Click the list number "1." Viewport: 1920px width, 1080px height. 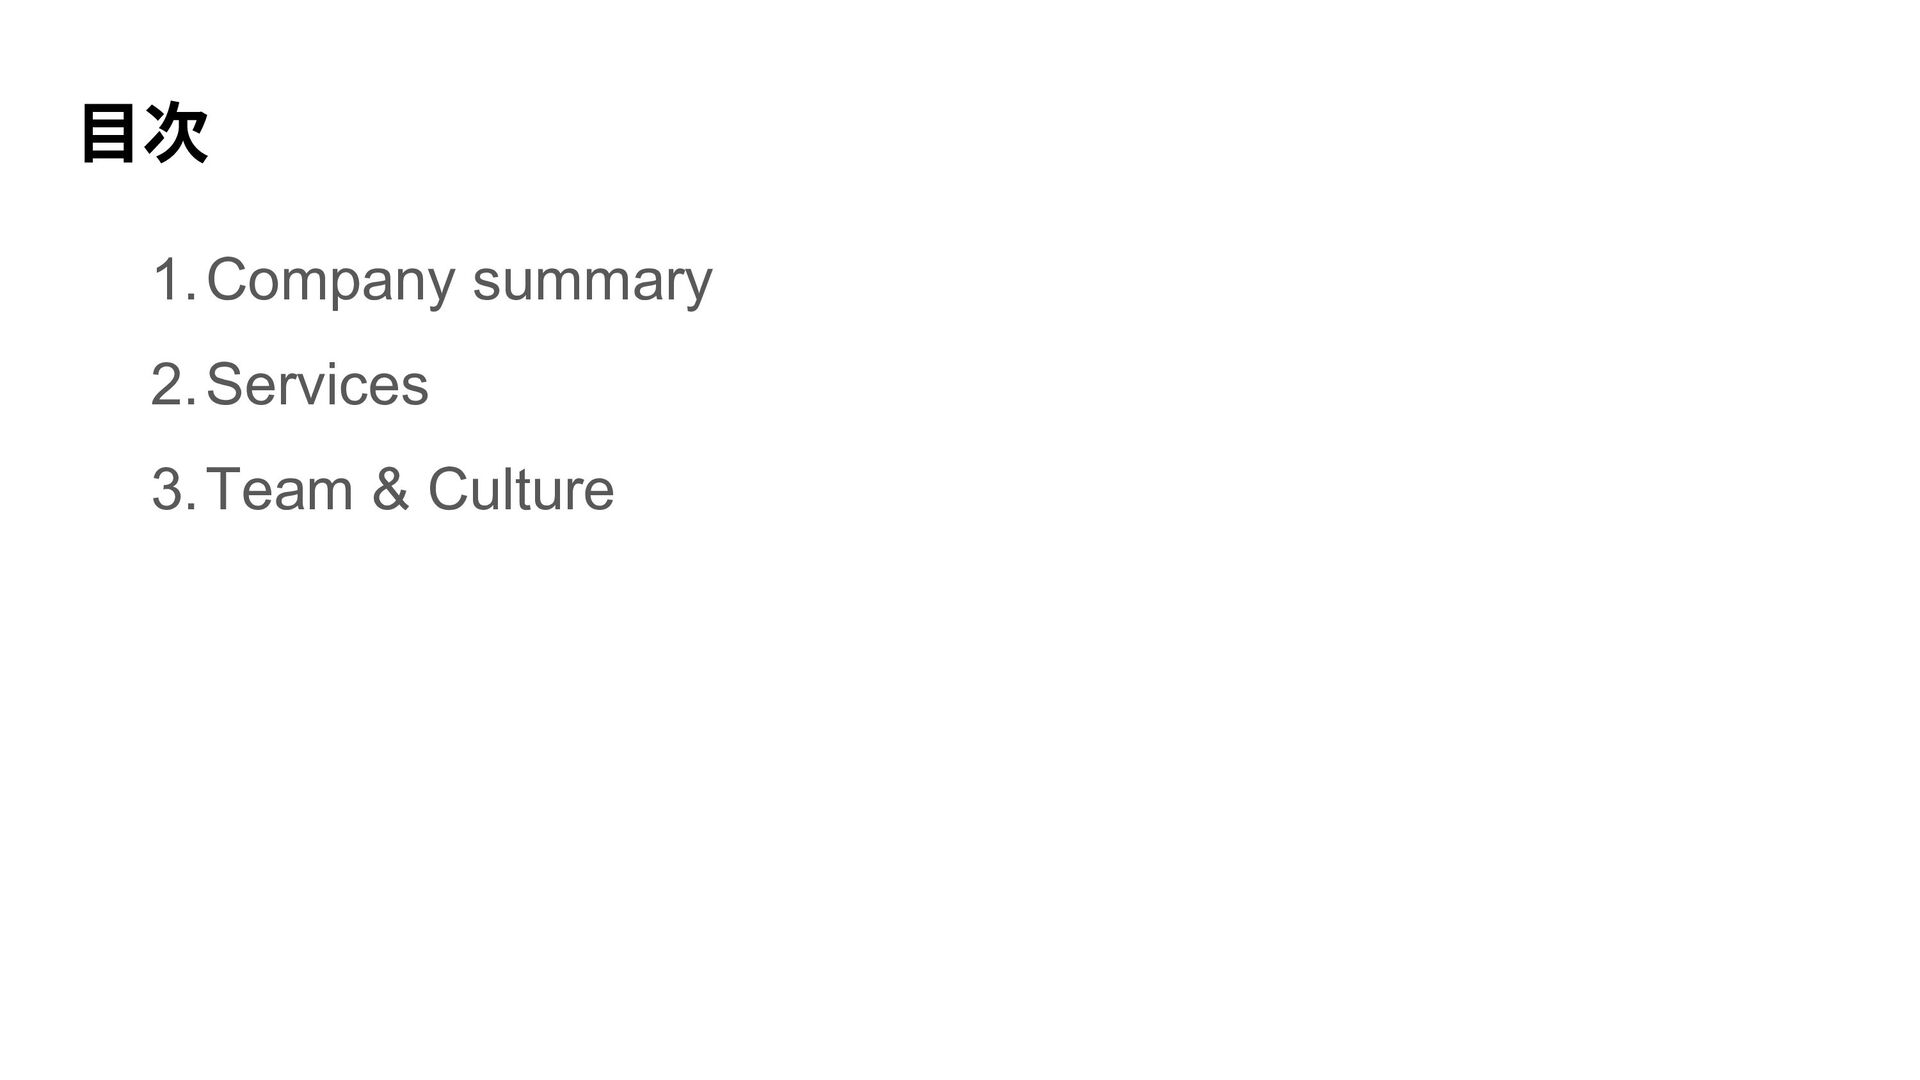pos(175,280)
